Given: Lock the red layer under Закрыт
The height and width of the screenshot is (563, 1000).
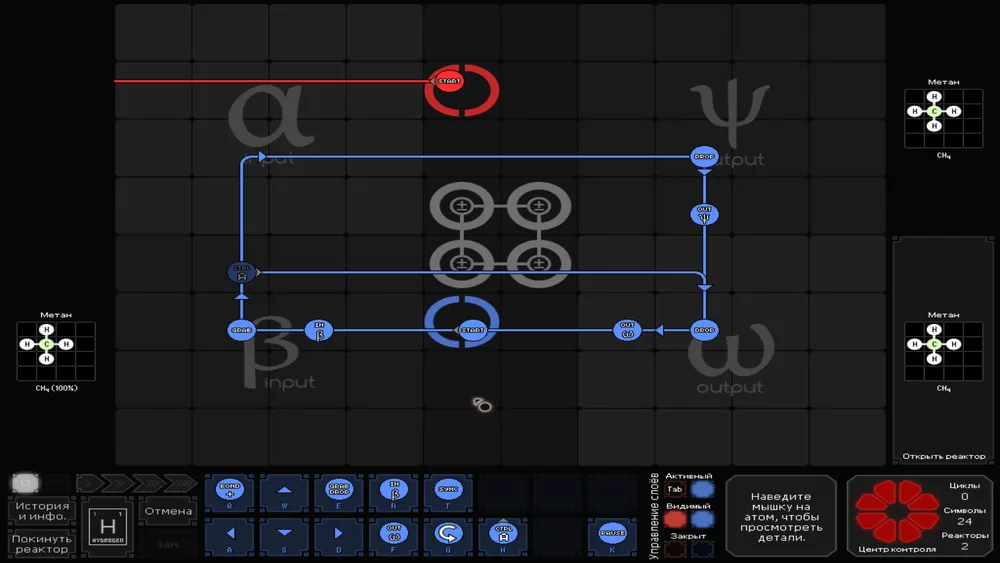Looking at the screenshot, I should click(x=675, y=548).
